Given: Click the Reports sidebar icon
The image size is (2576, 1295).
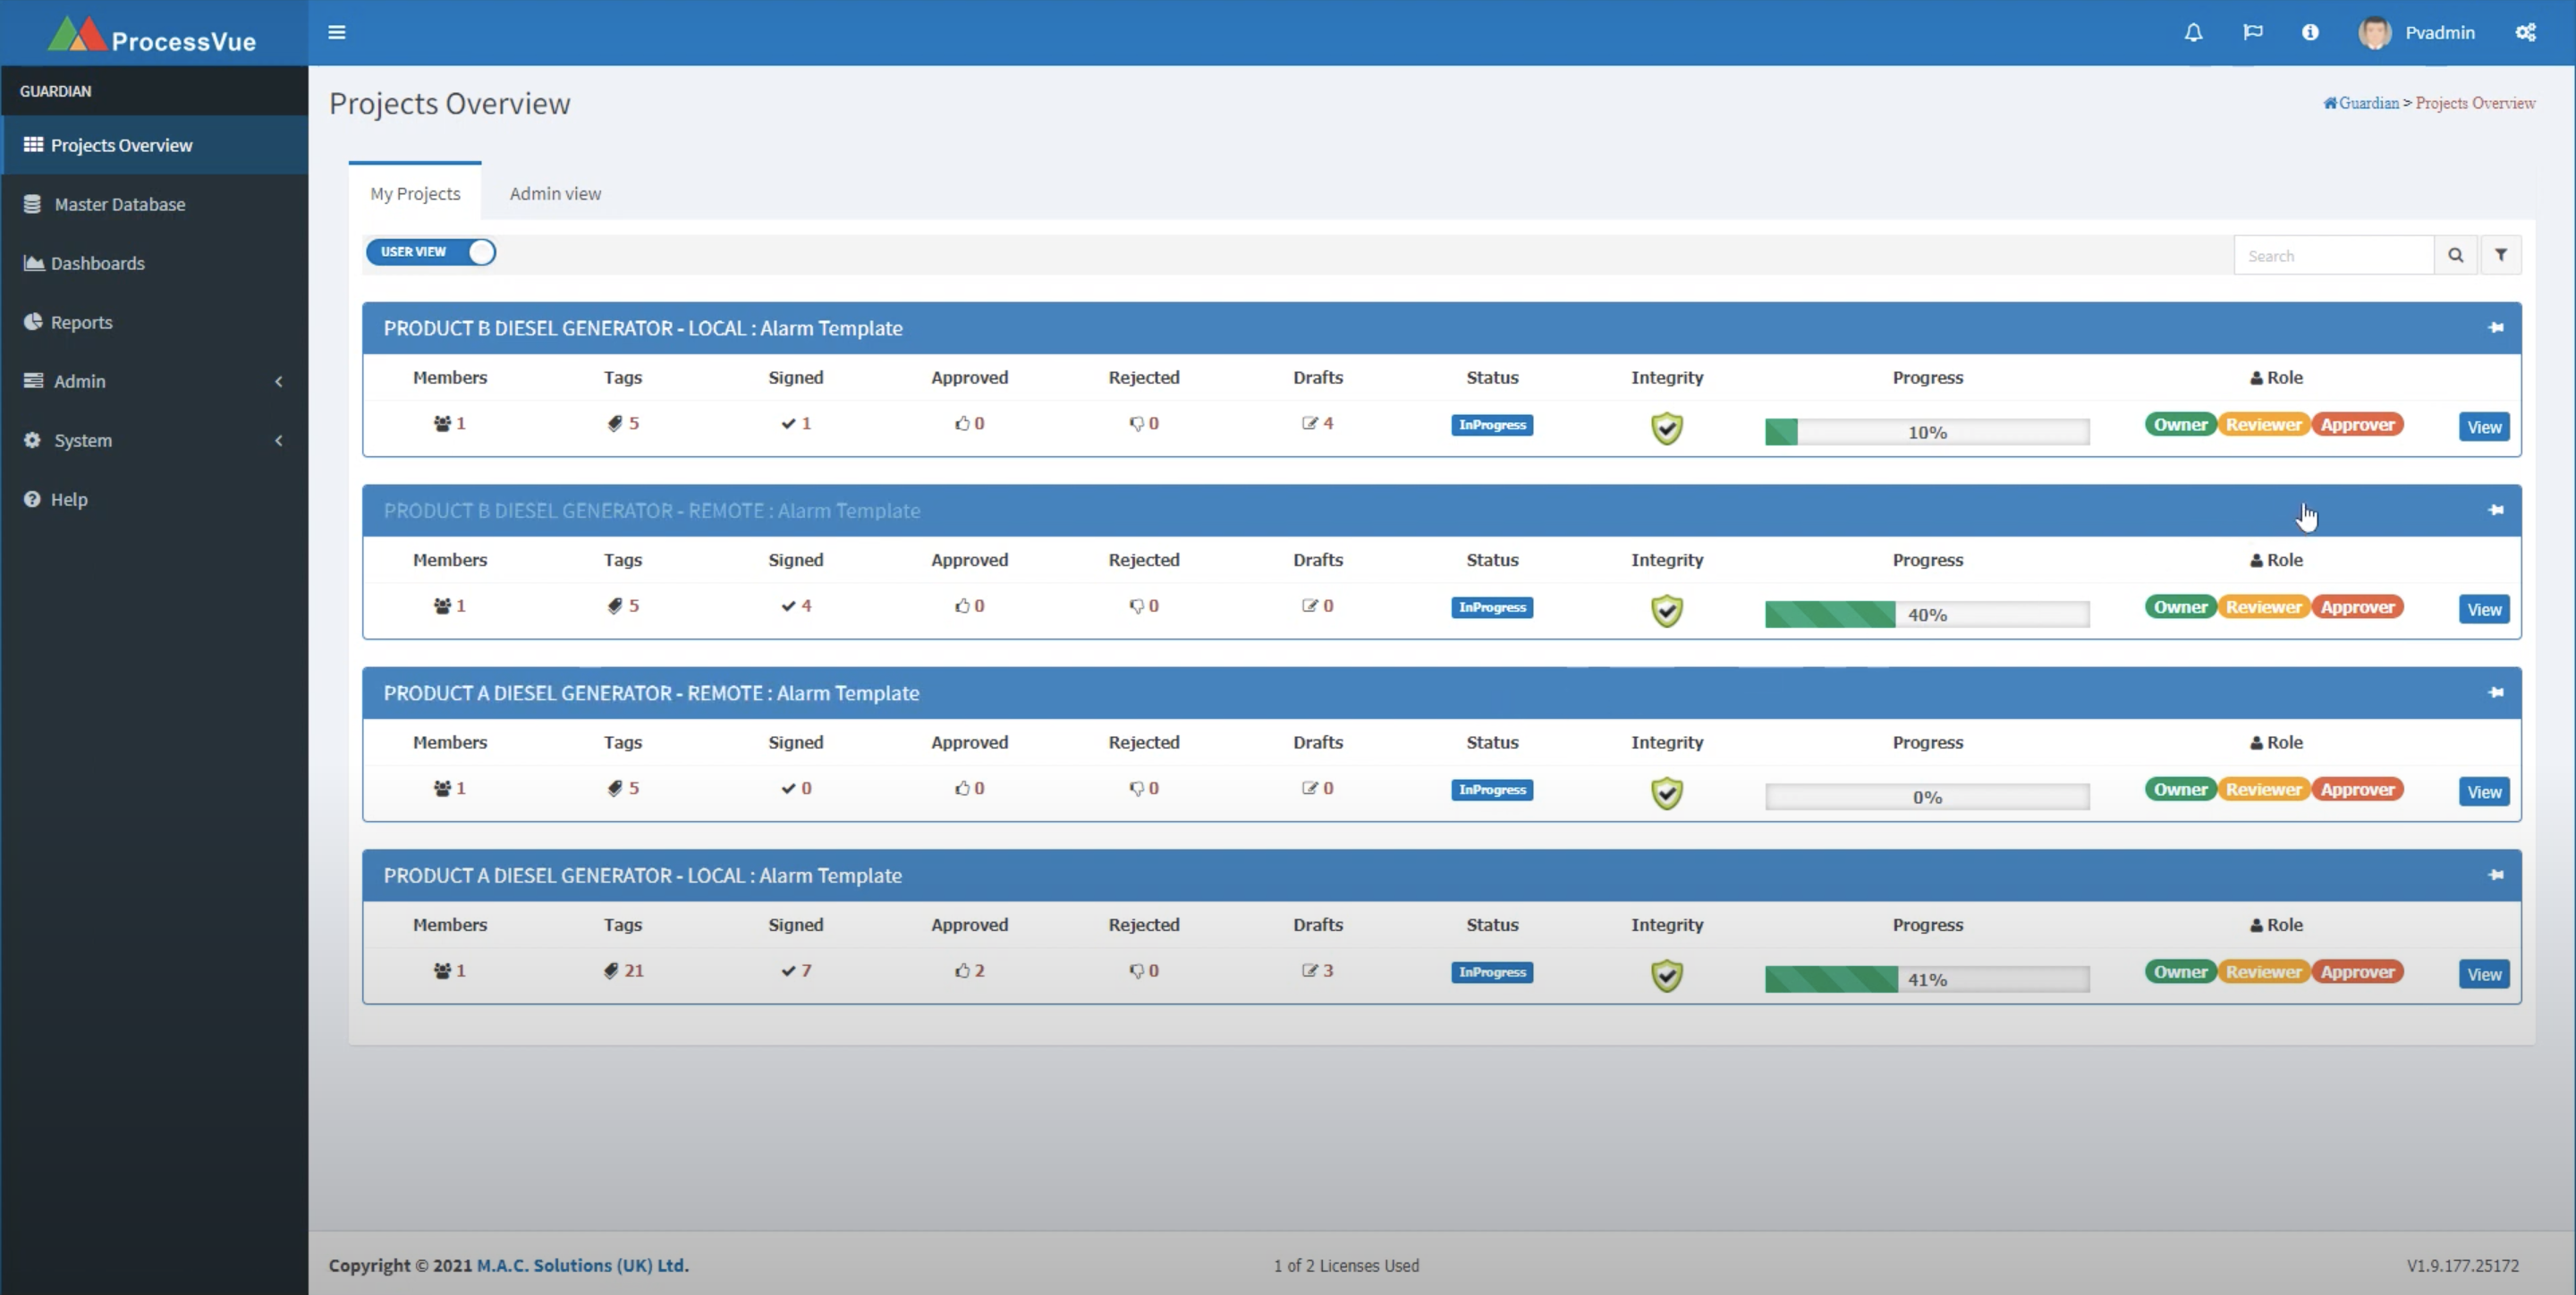Looking at the screenshot, I should point(33,322).
